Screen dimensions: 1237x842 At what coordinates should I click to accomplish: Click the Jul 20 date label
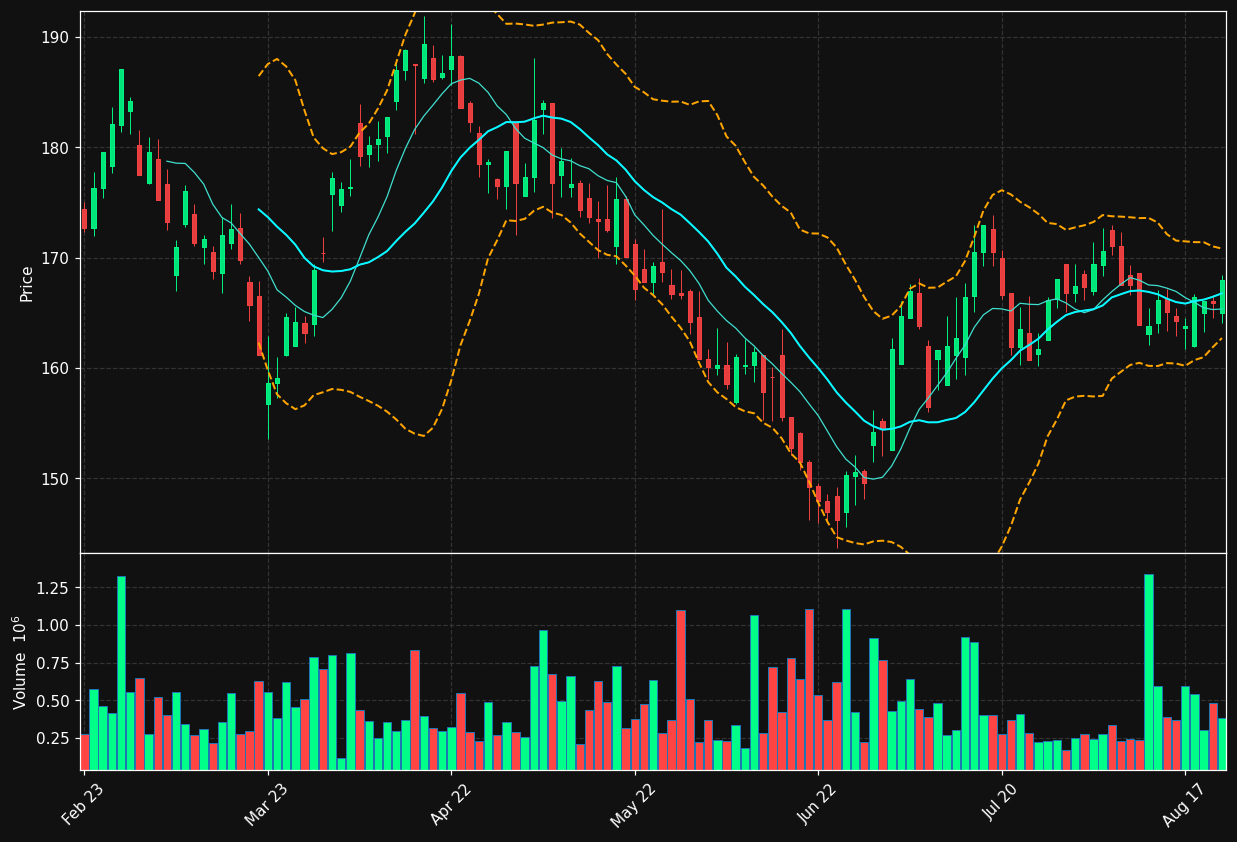(x=1001, y=804)
